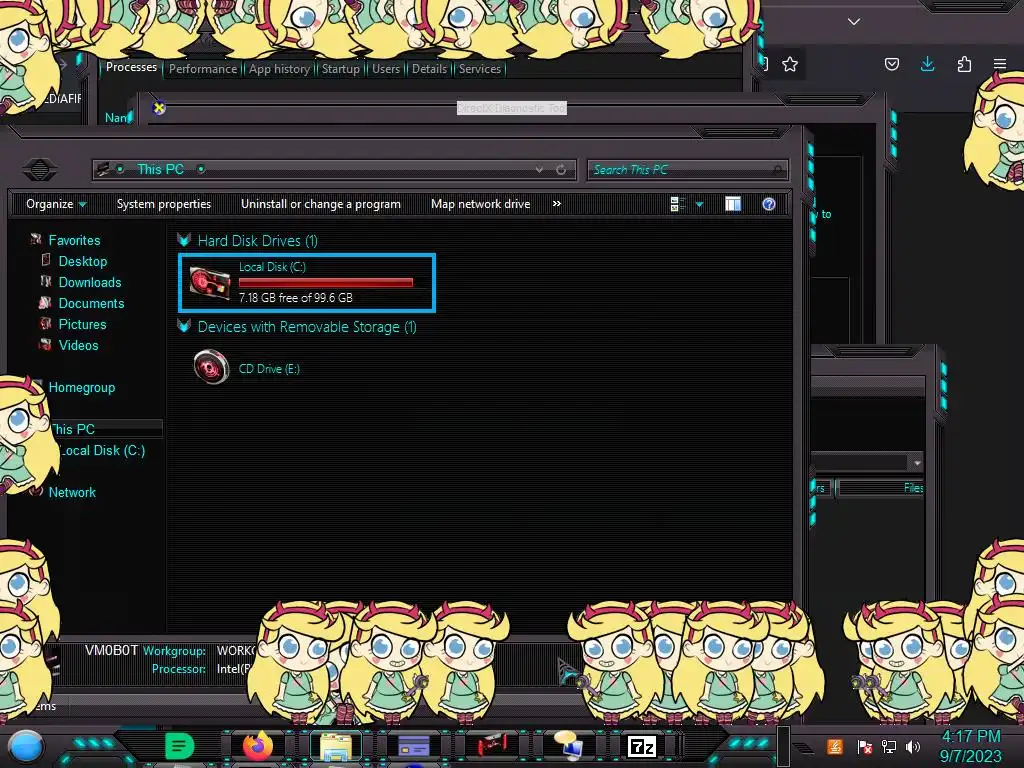This screenshot has height=768, width=1024.
Task: Open Action Center flag tray icon
Action: [x=864, y=746]
